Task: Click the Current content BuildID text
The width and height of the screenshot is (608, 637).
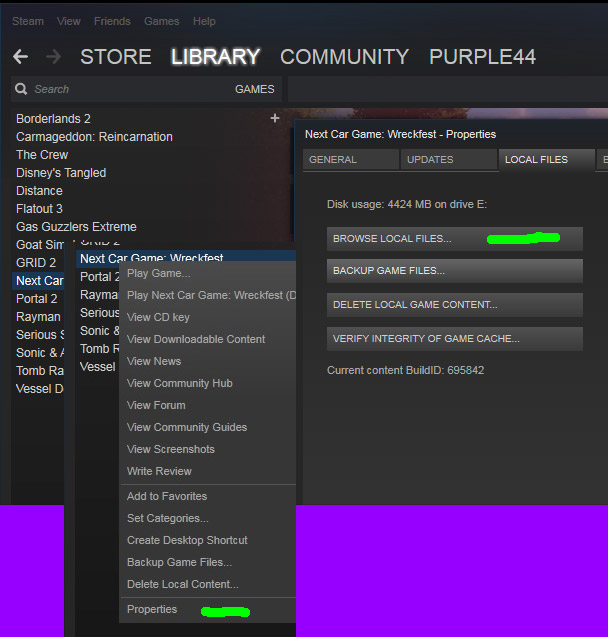Action: [x=405, y=370]
